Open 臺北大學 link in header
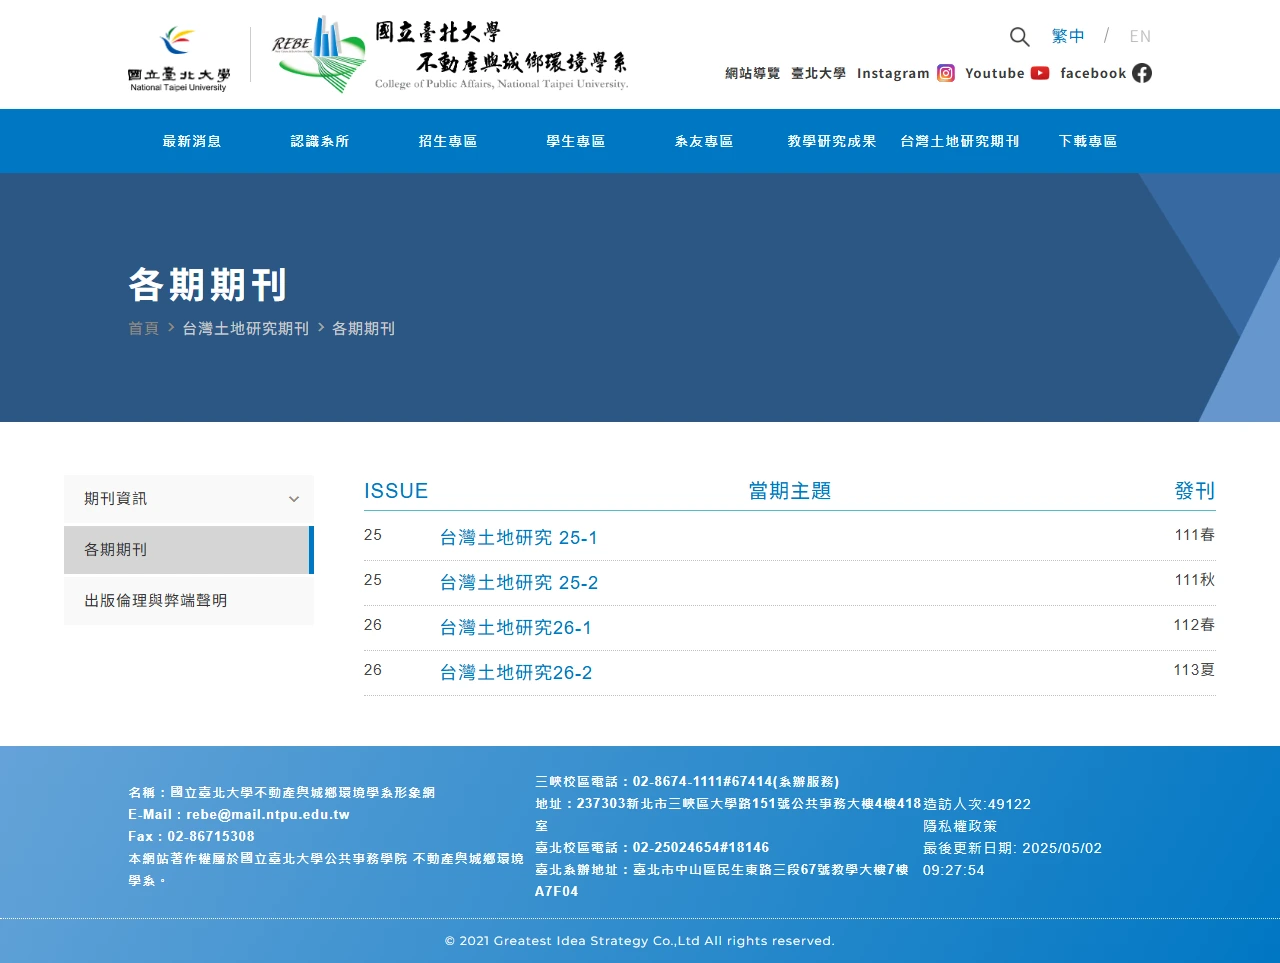 point(818,73)
